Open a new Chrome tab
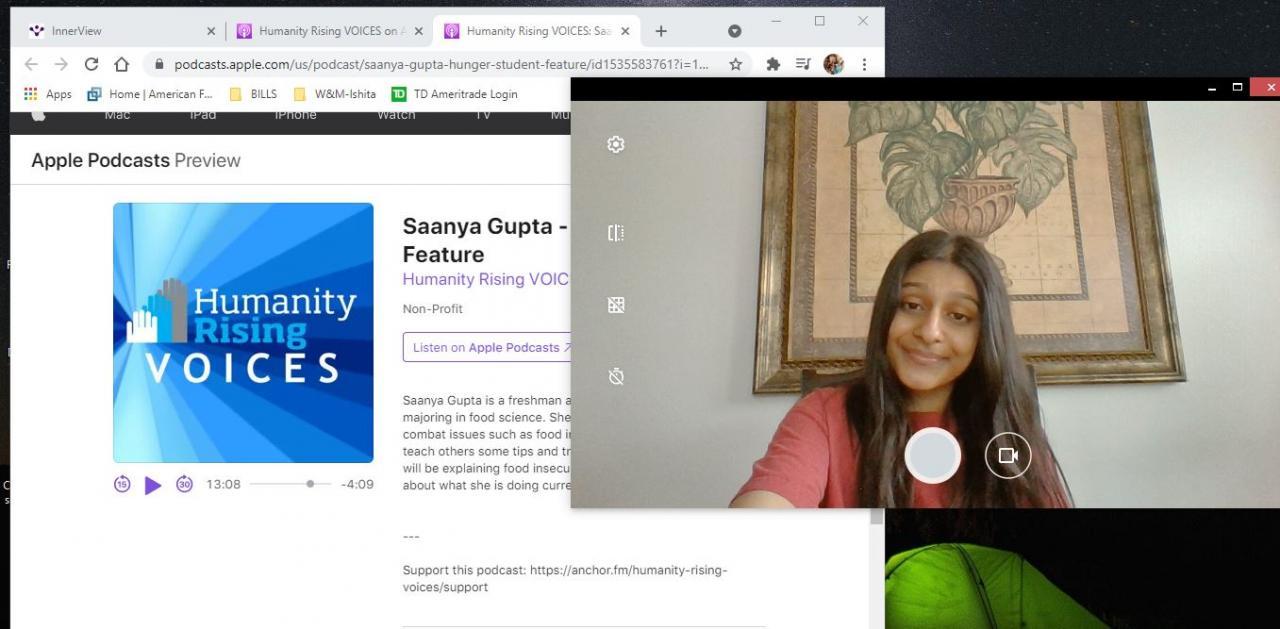 pyautogui.click(x=661, y=31)
